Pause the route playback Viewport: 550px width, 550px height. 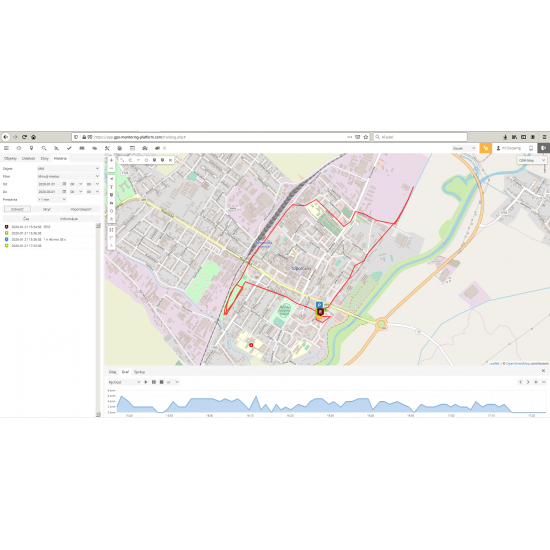(x=154, y=382)
